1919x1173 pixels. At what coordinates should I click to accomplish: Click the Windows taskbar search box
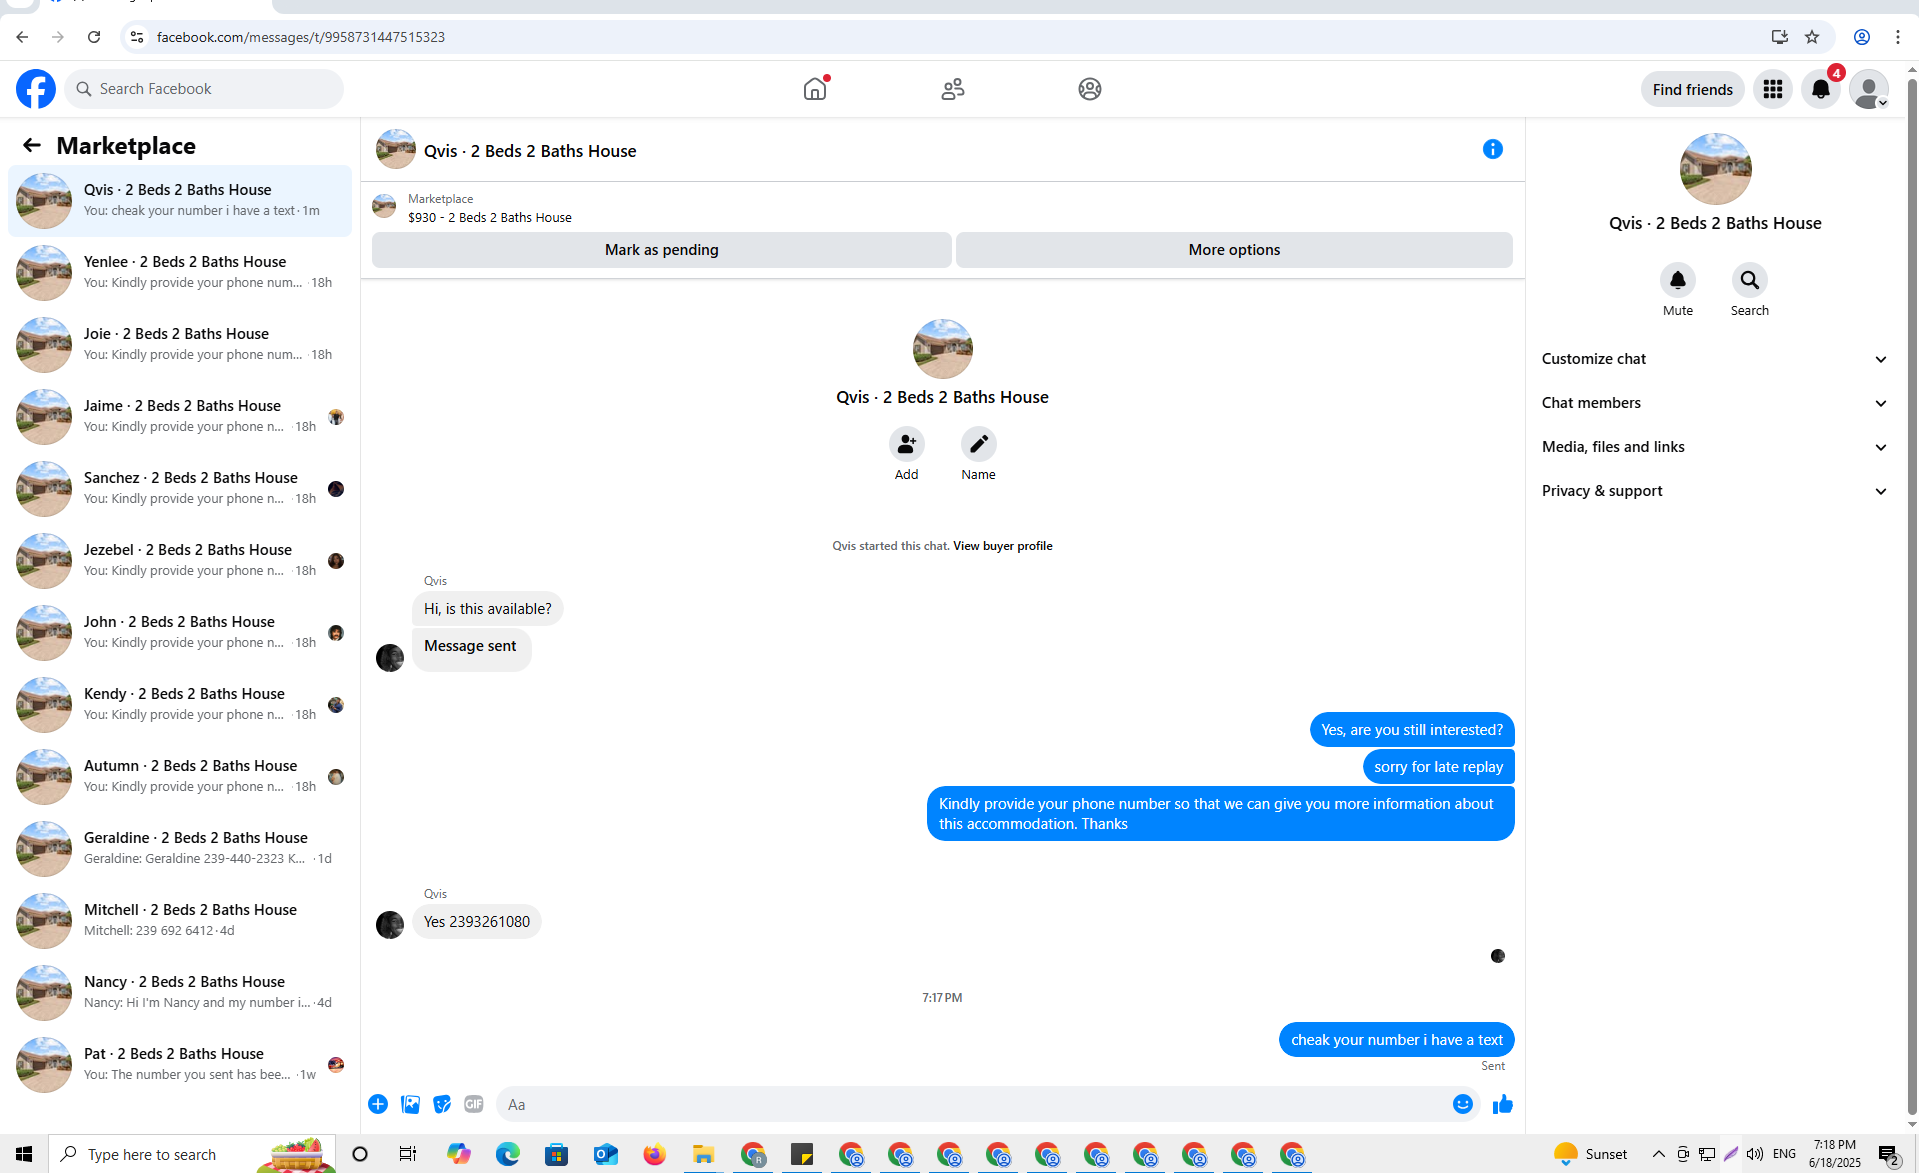click(192, 1154)
